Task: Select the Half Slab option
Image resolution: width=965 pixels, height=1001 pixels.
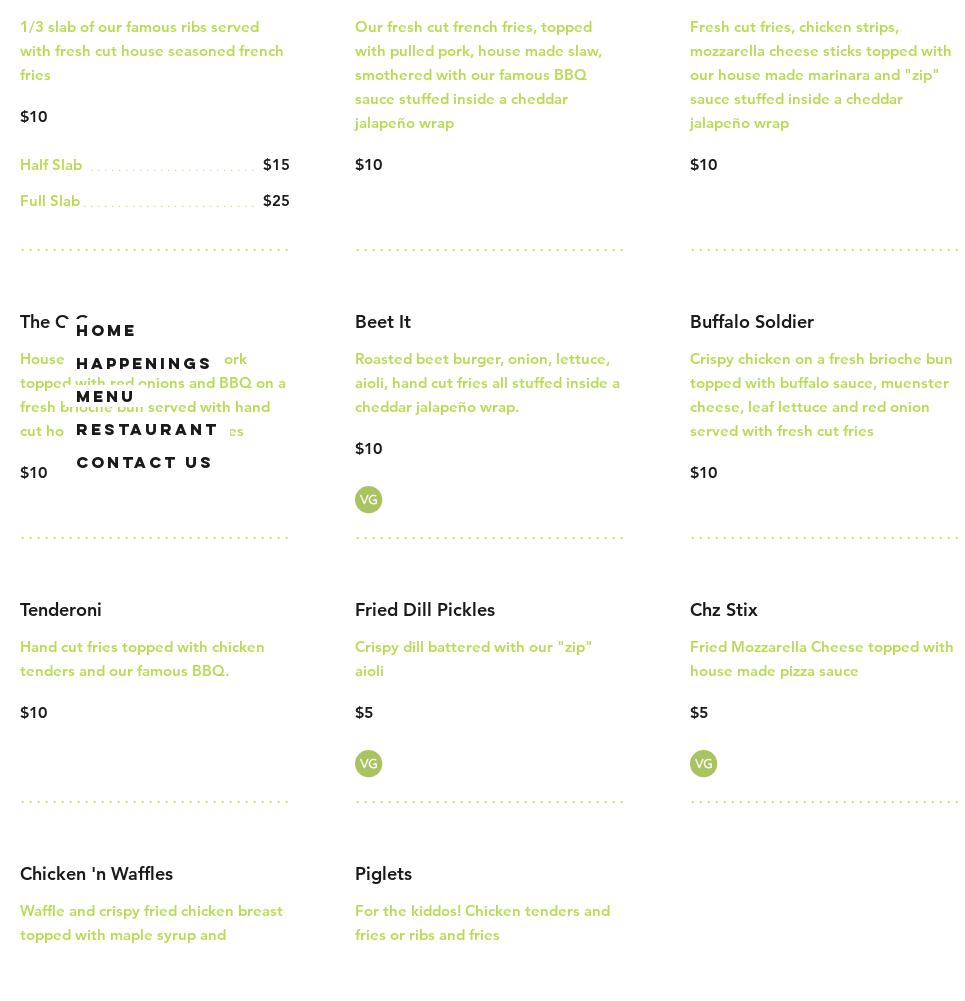Action: [x=51, y=165]
